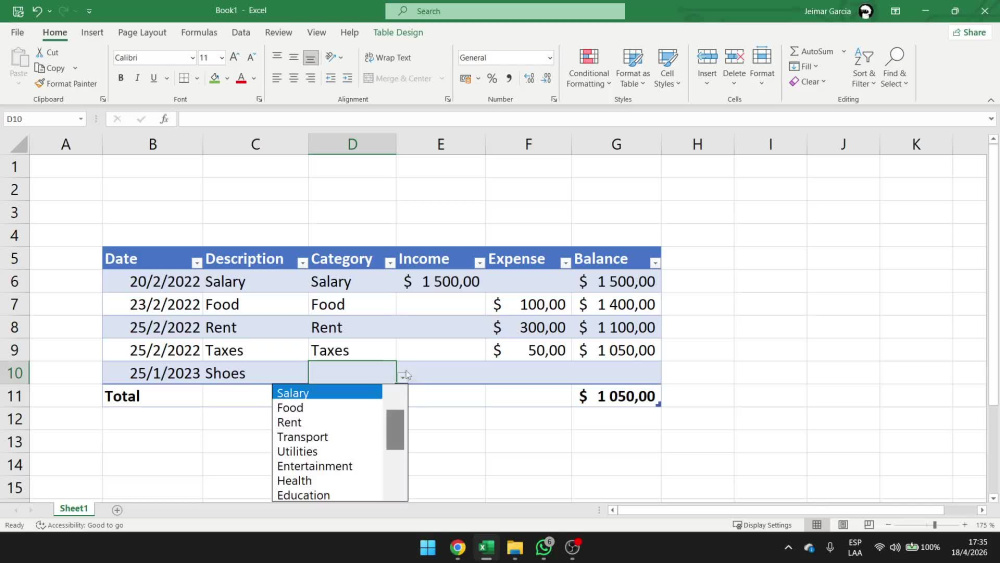Click the Format Painter tool
The image size is (1000, 563).
pyautogui.click(x=66, y=84)
